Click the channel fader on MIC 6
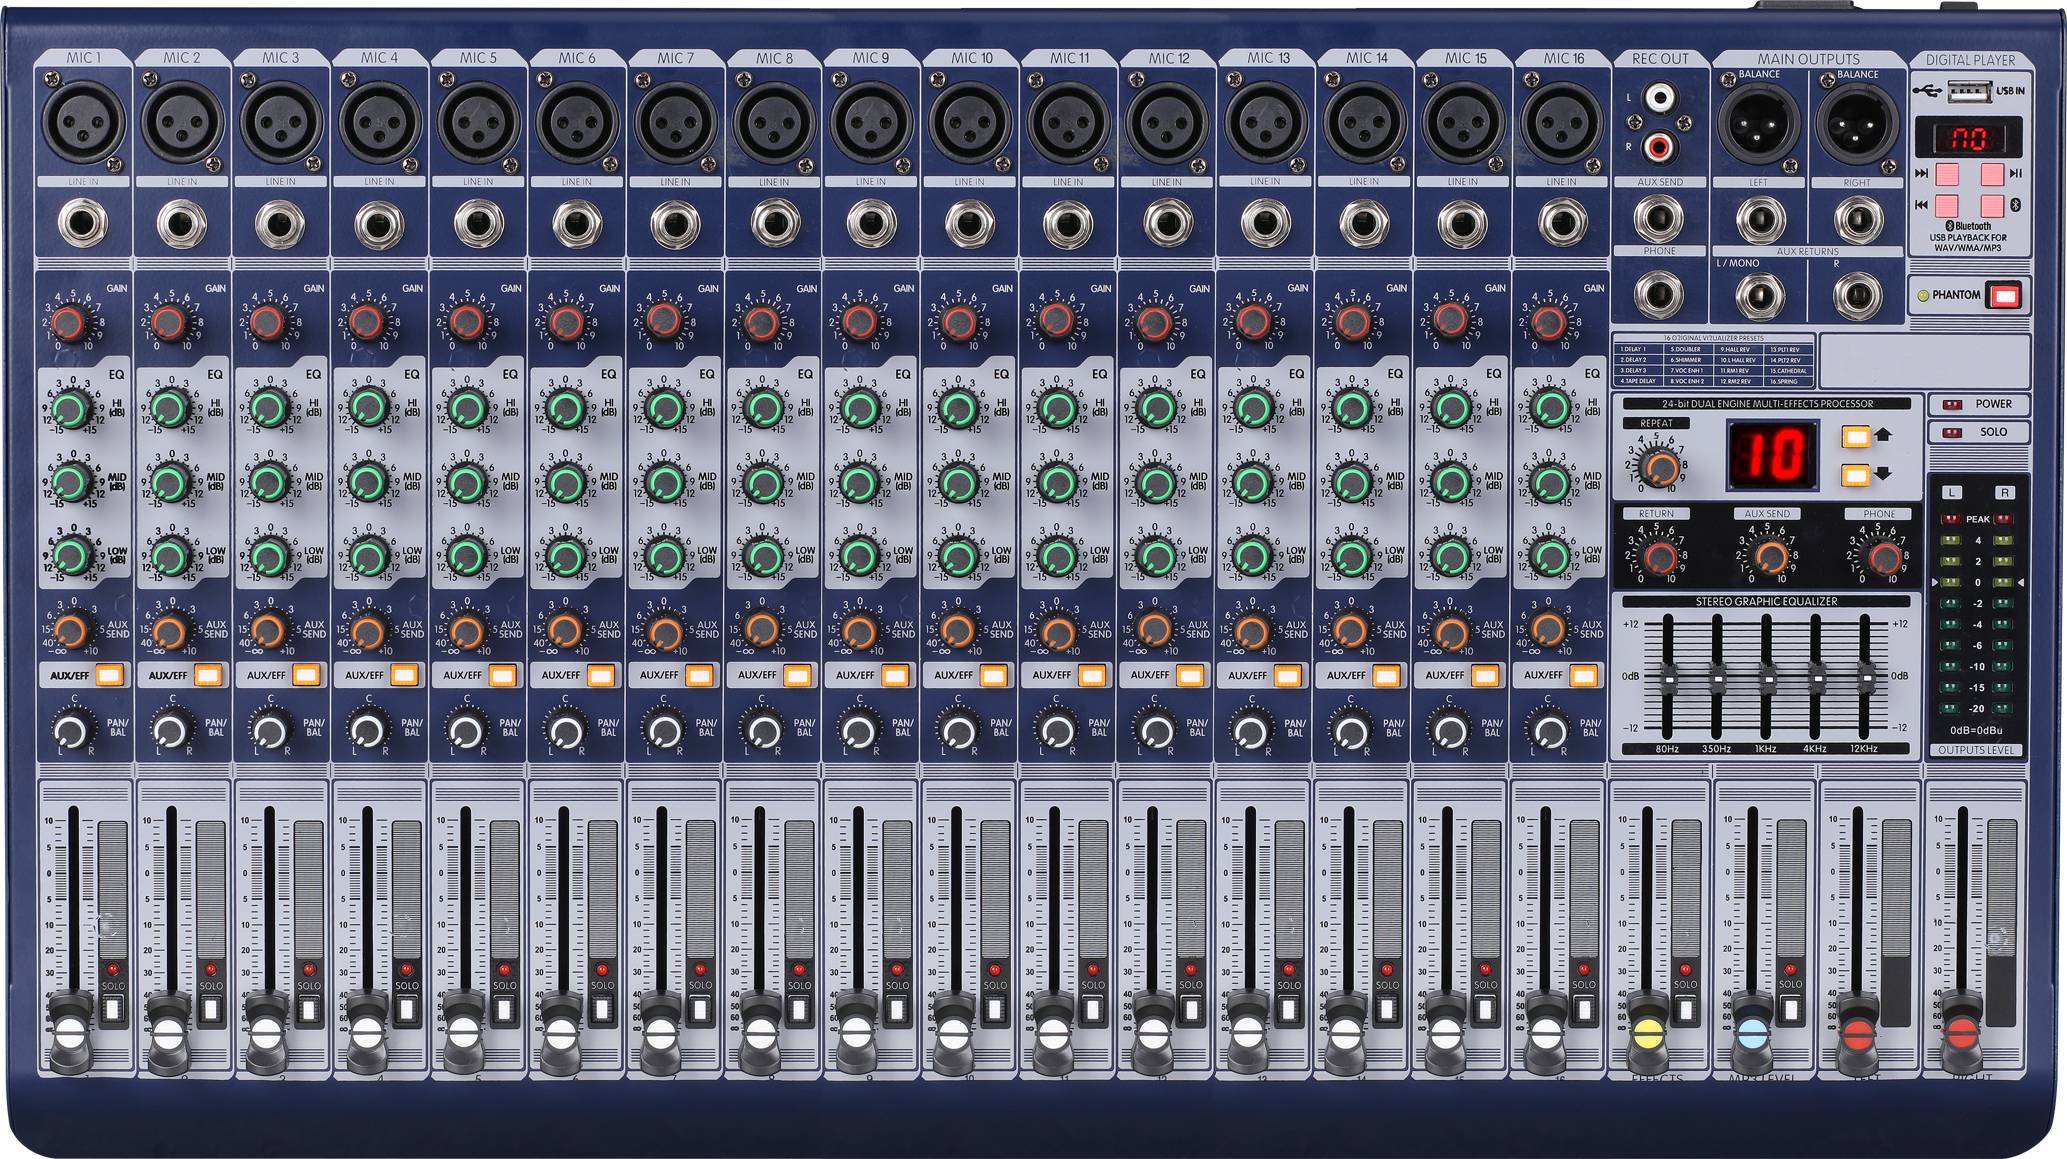Viewport: 2067px width, 1159px height. click(562, 1034)
